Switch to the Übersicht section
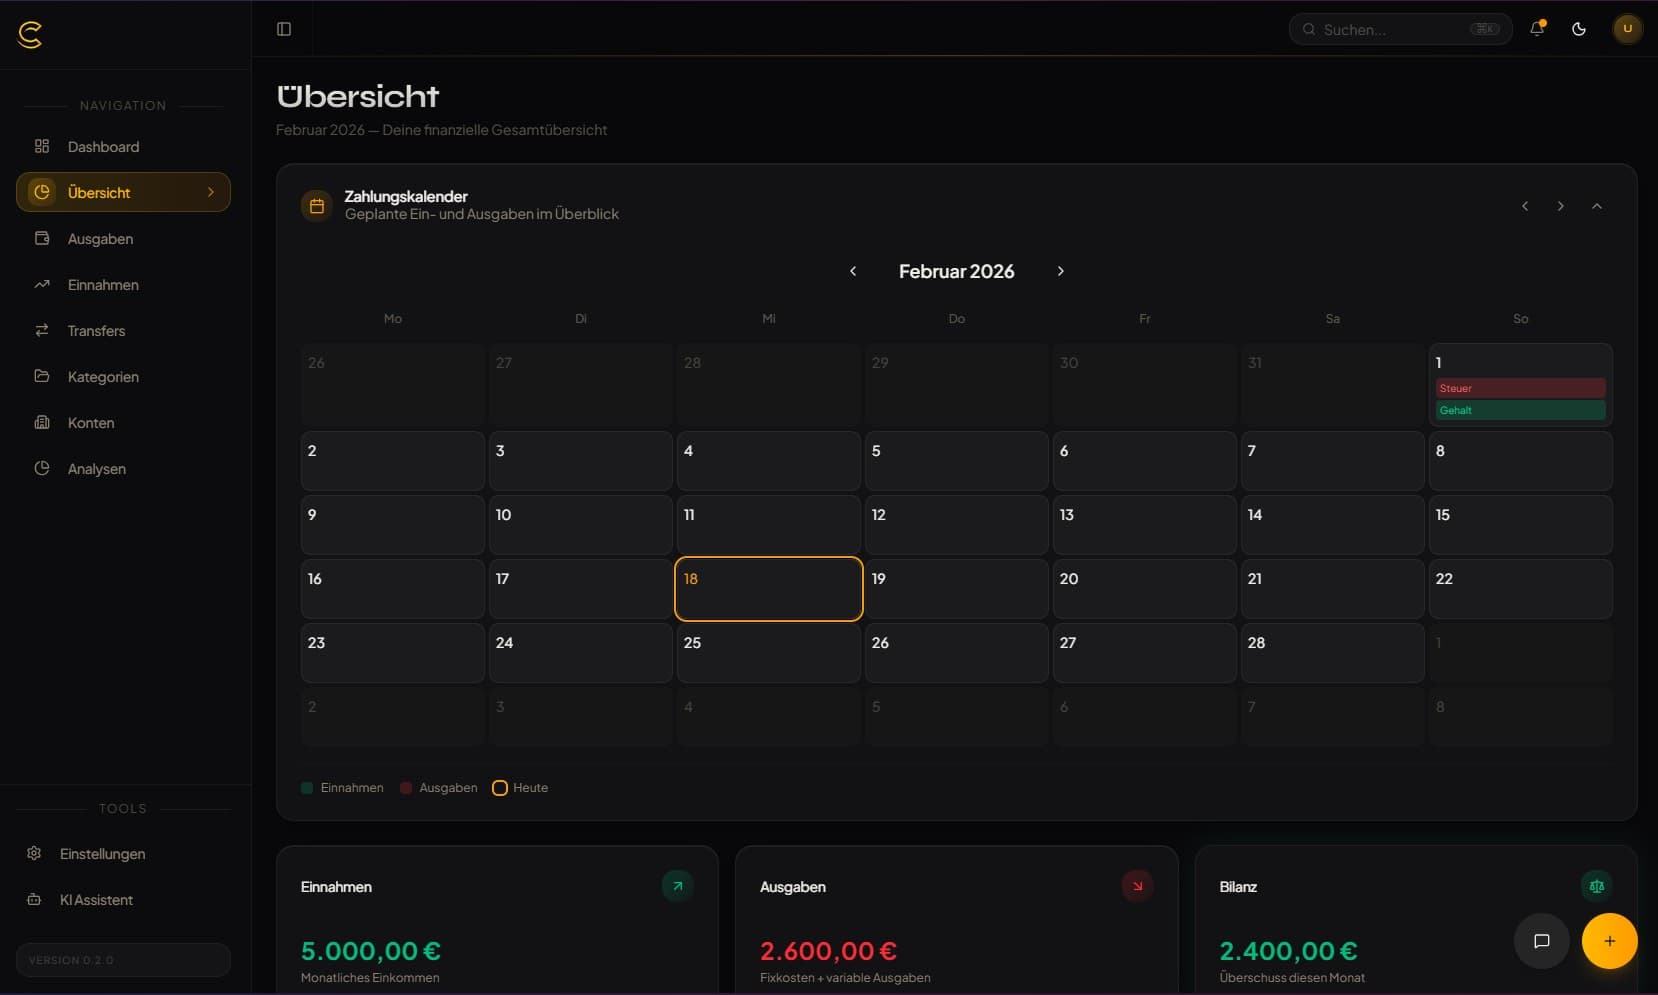The height and width of the screenshot is (995, 1658). click(x=98, y=192)
